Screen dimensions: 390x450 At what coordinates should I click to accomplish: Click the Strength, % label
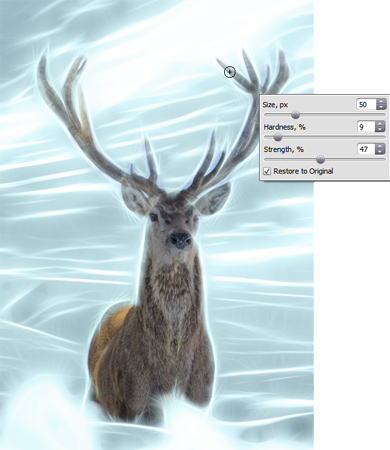click(284, 150)
